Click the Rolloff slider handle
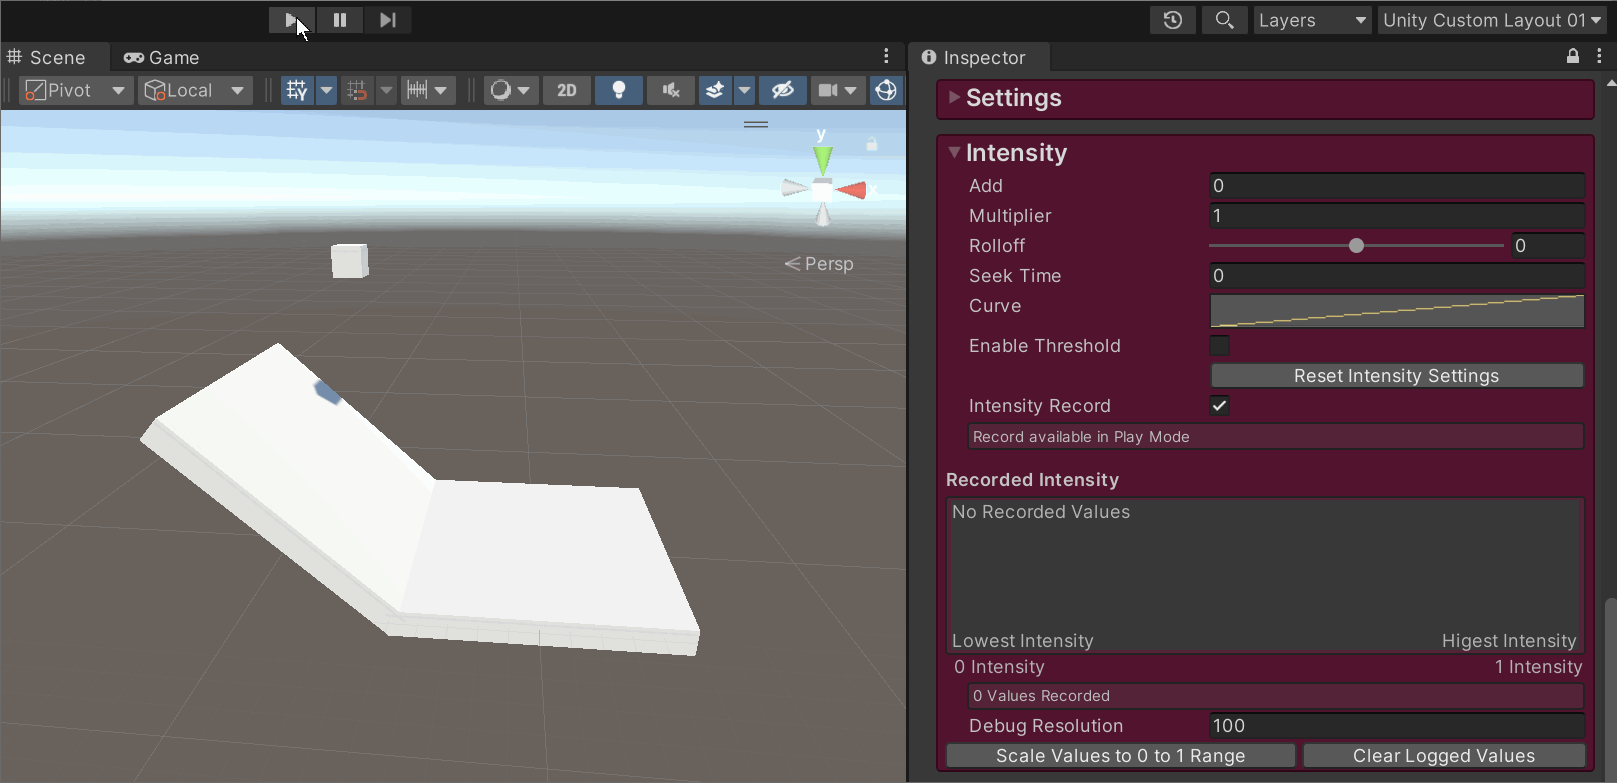This screenshot has height=783, width=1617. (1356, 245)
